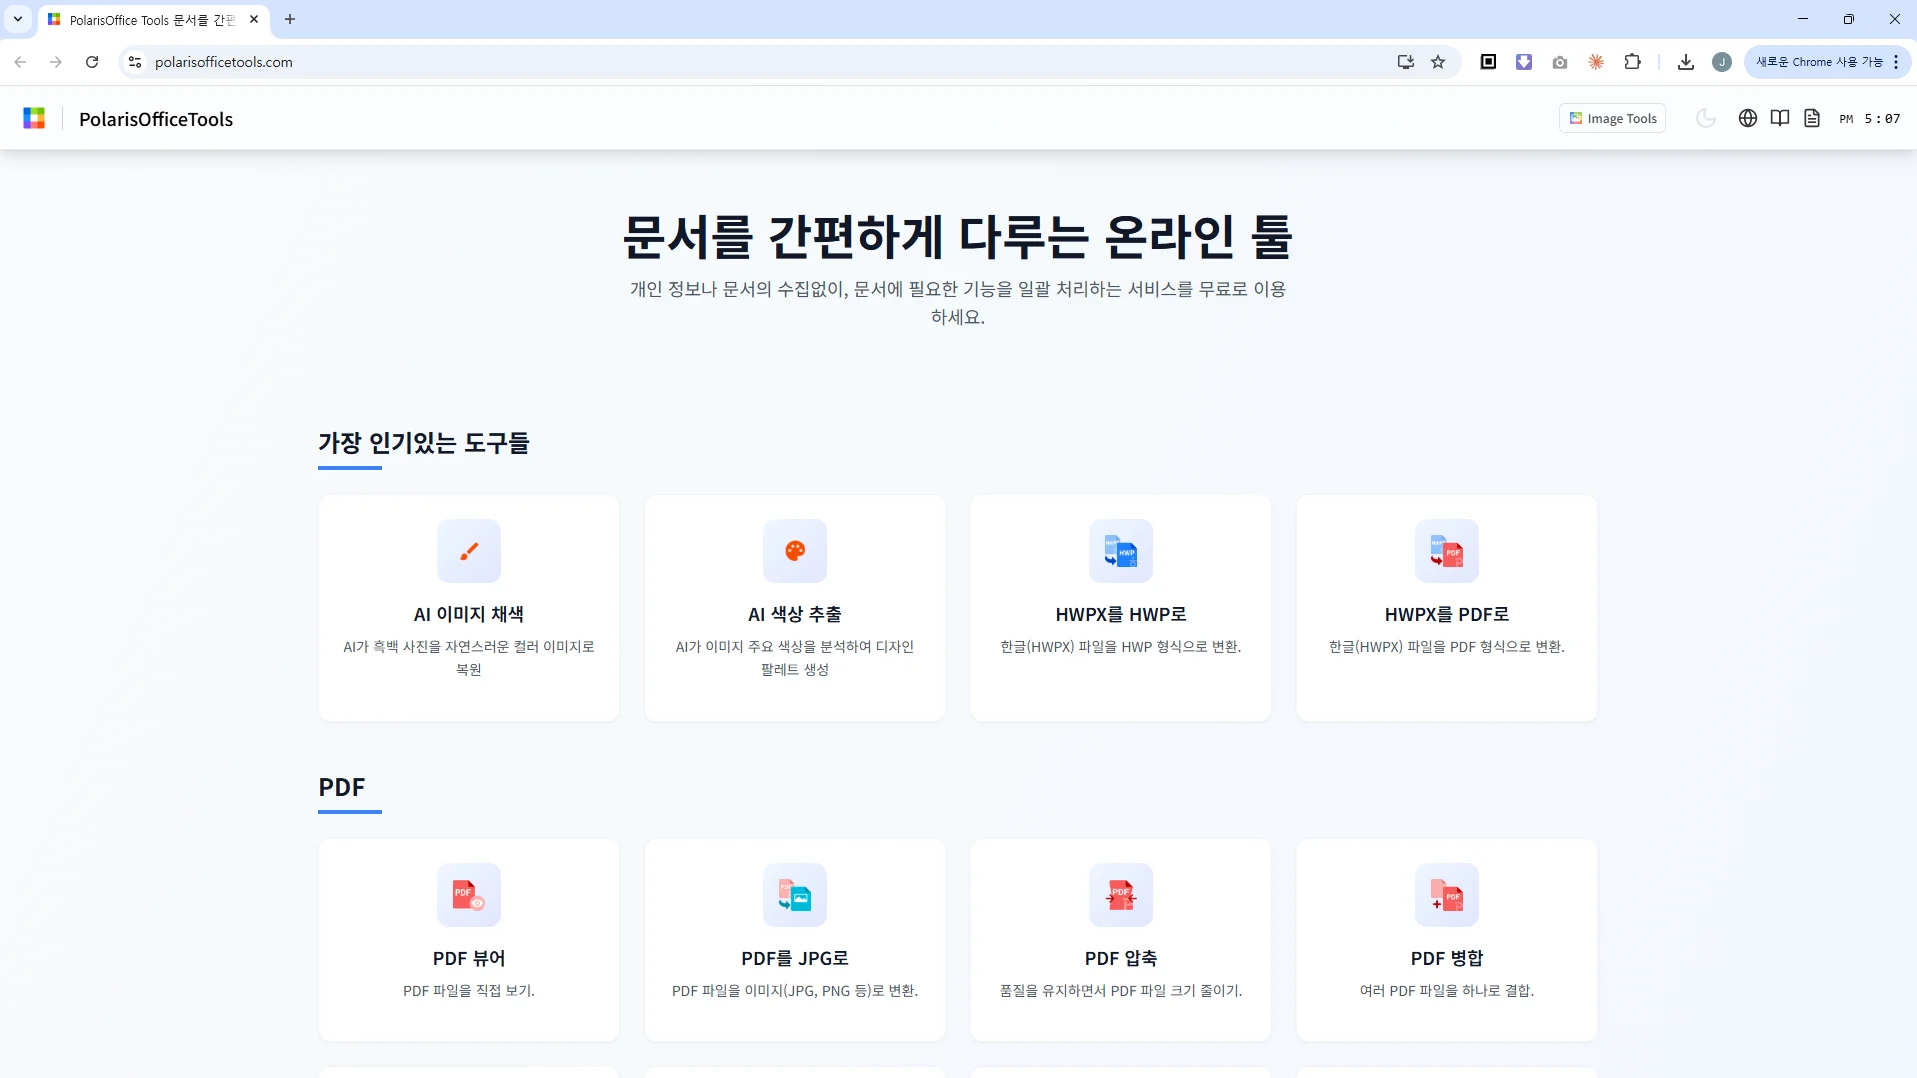Click the HWPX를 PDF로 conversion icon
Viewport: 1917px width, 1078px height.
[x=1447, y=551]
